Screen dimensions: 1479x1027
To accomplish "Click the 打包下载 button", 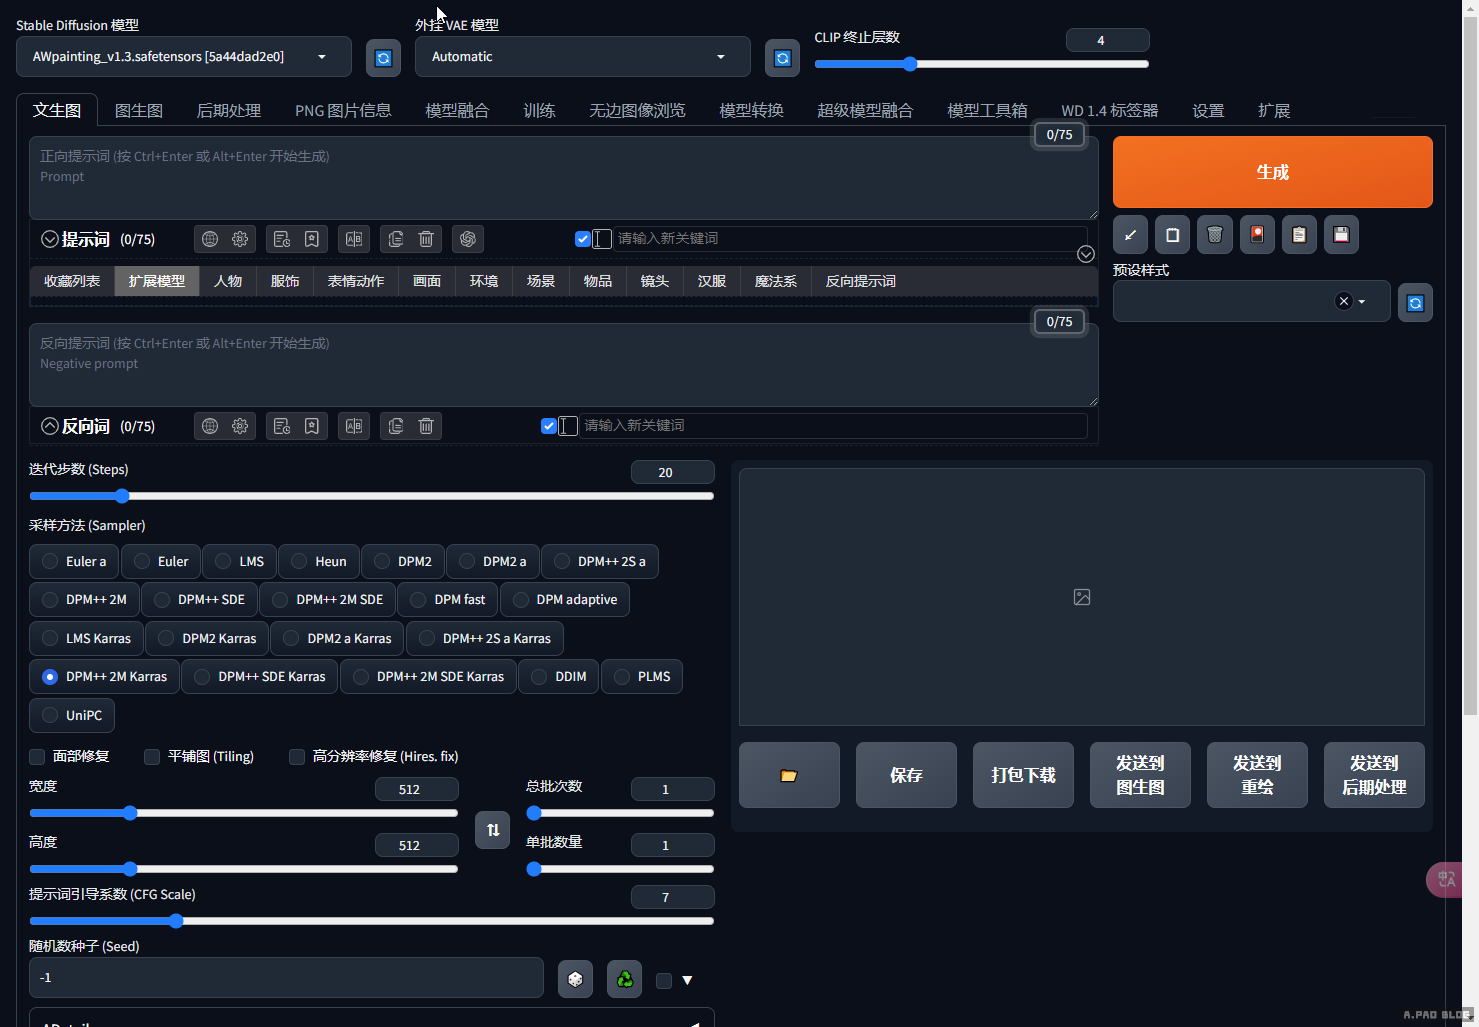I will coord(1023,775).
